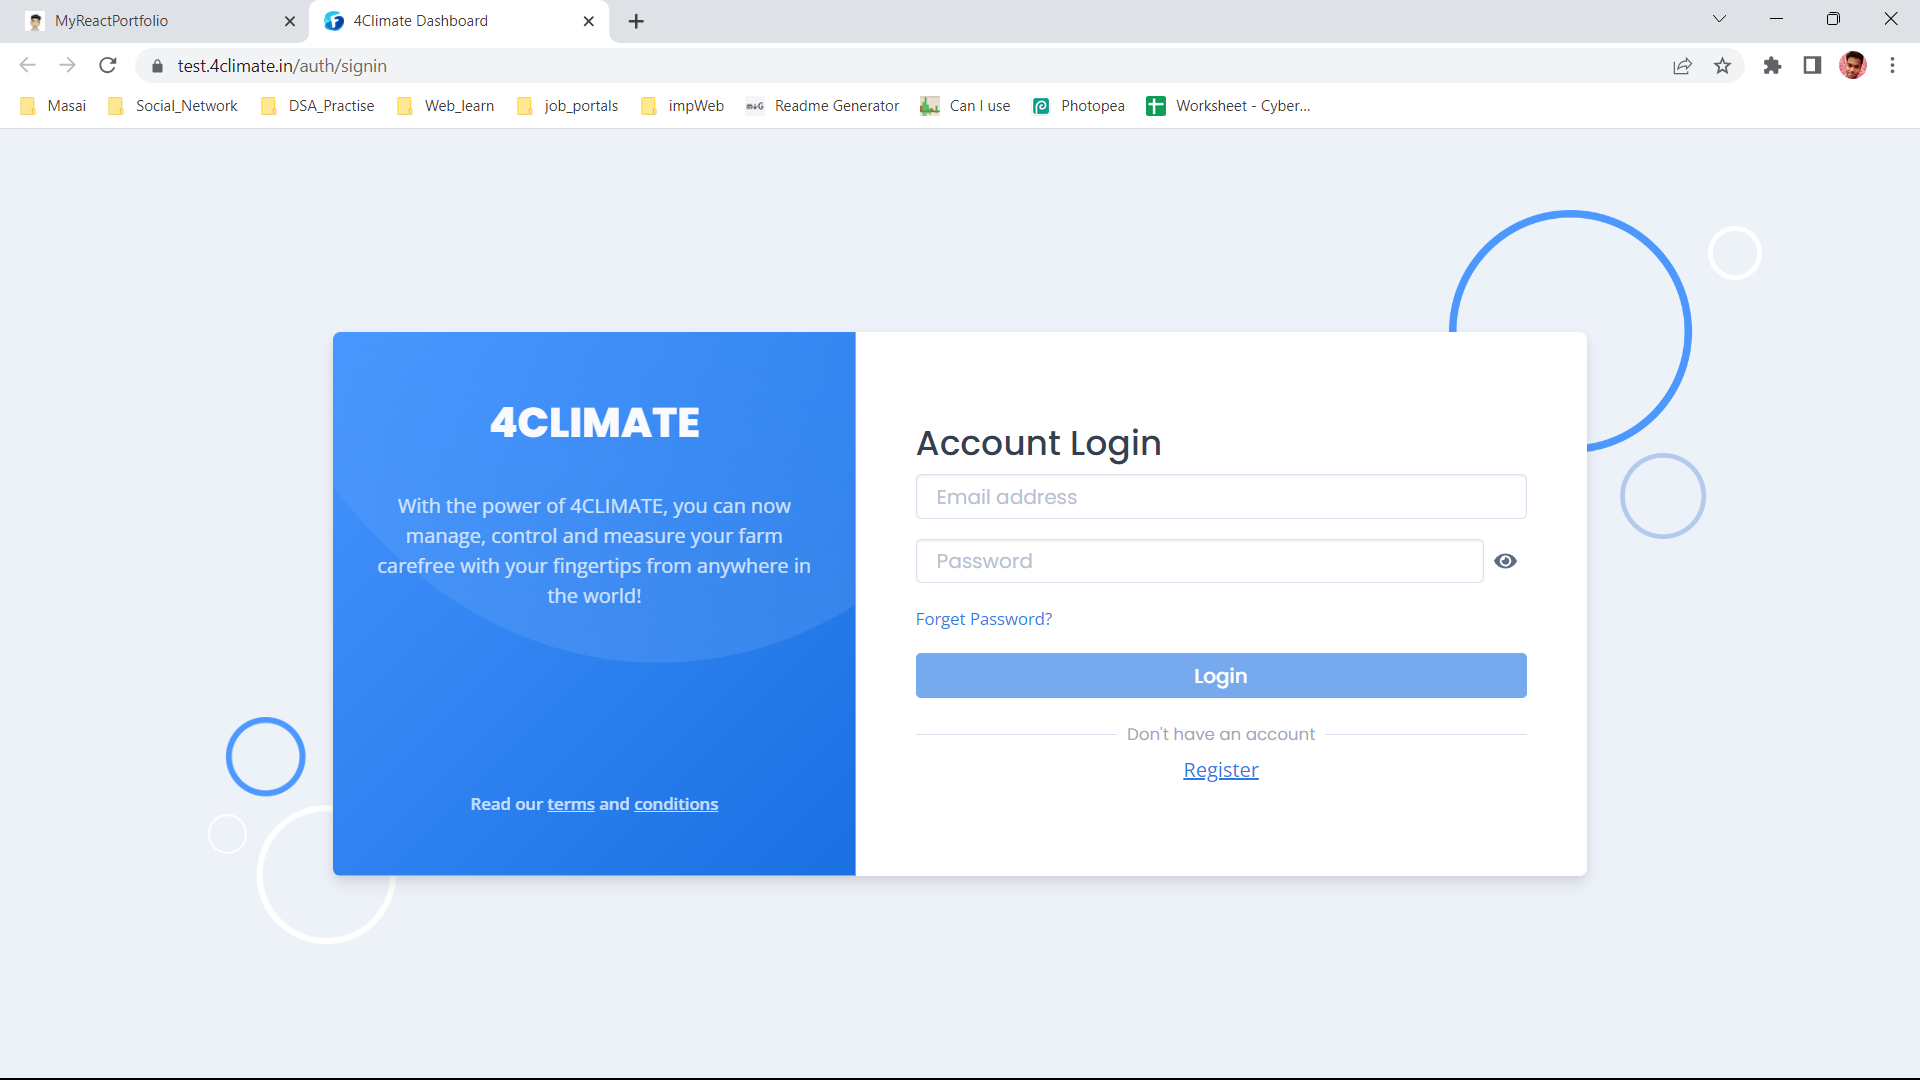The height and width of the screenshot is (1080, 1920).
Task: Open a new browser tab
Action: (x=636, y=21)
